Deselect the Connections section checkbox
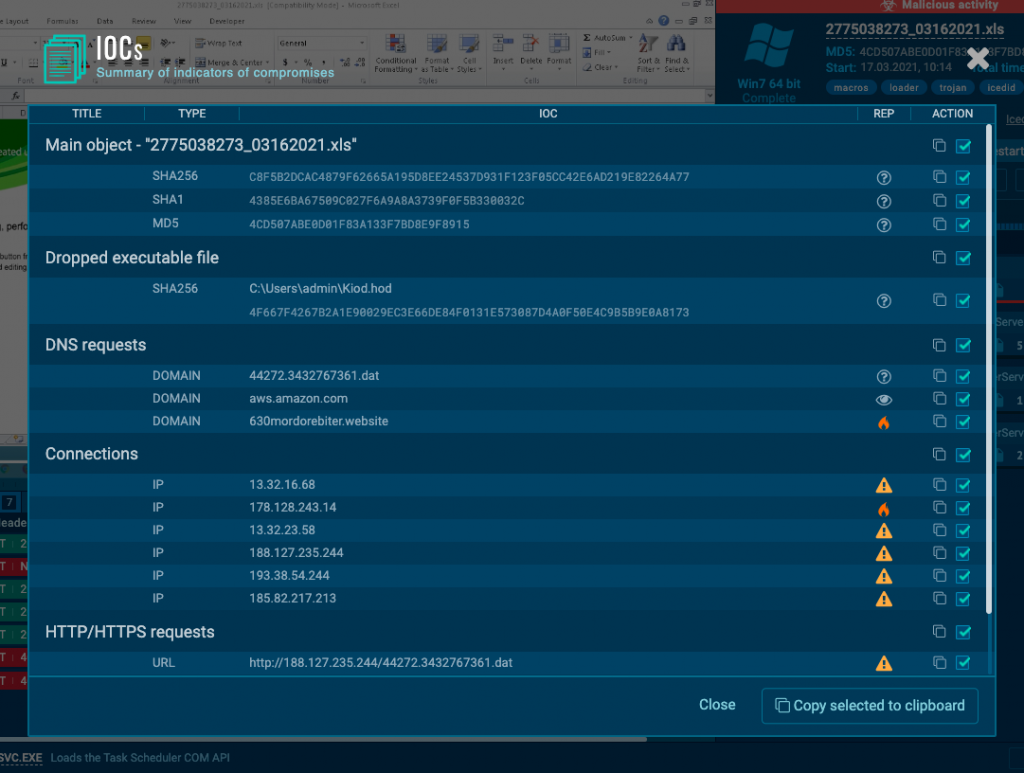1024x773 pixels. click(963, 454)
